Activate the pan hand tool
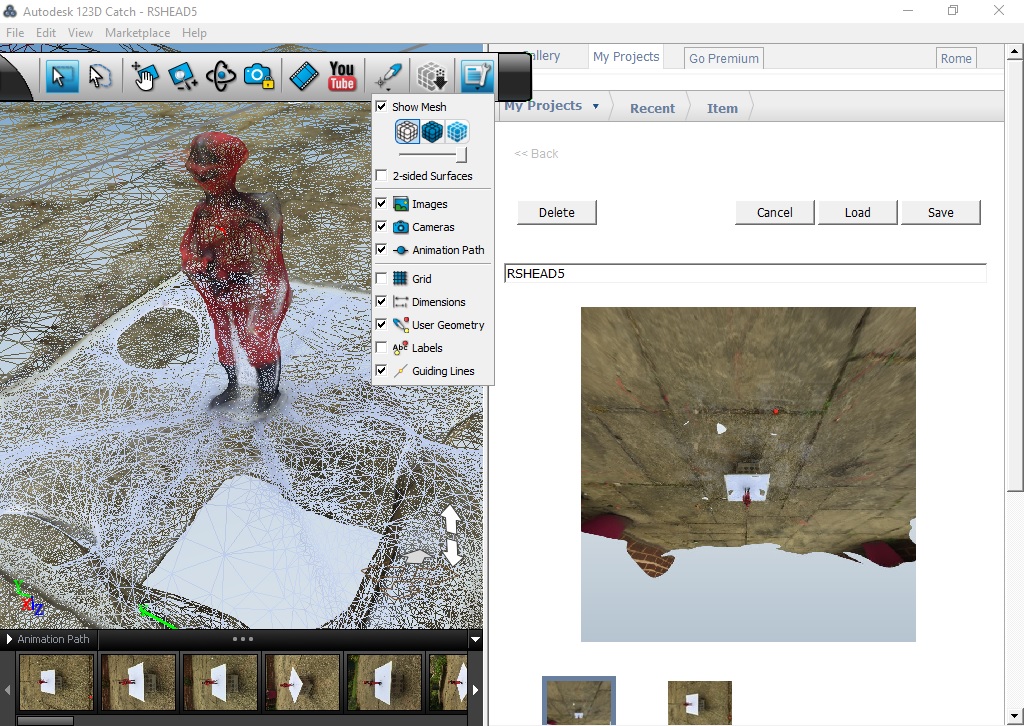1024x726 pixels. 144,76
